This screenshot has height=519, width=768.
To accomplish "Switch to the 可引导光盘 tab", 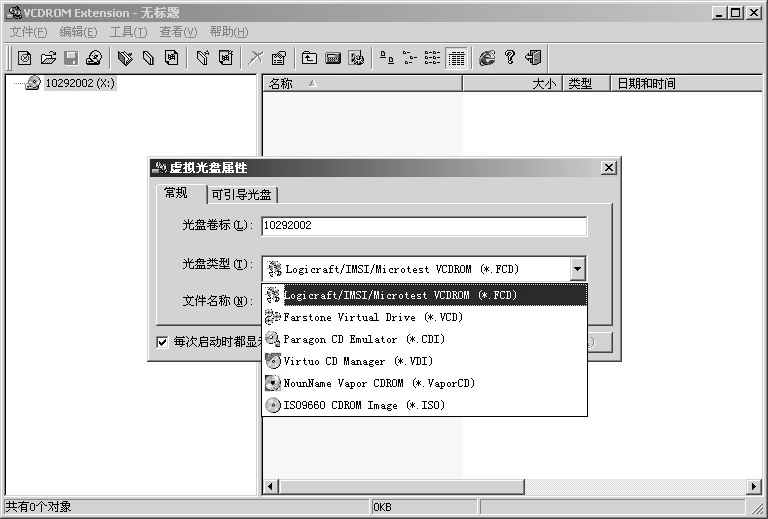I will tap(241, 195).
